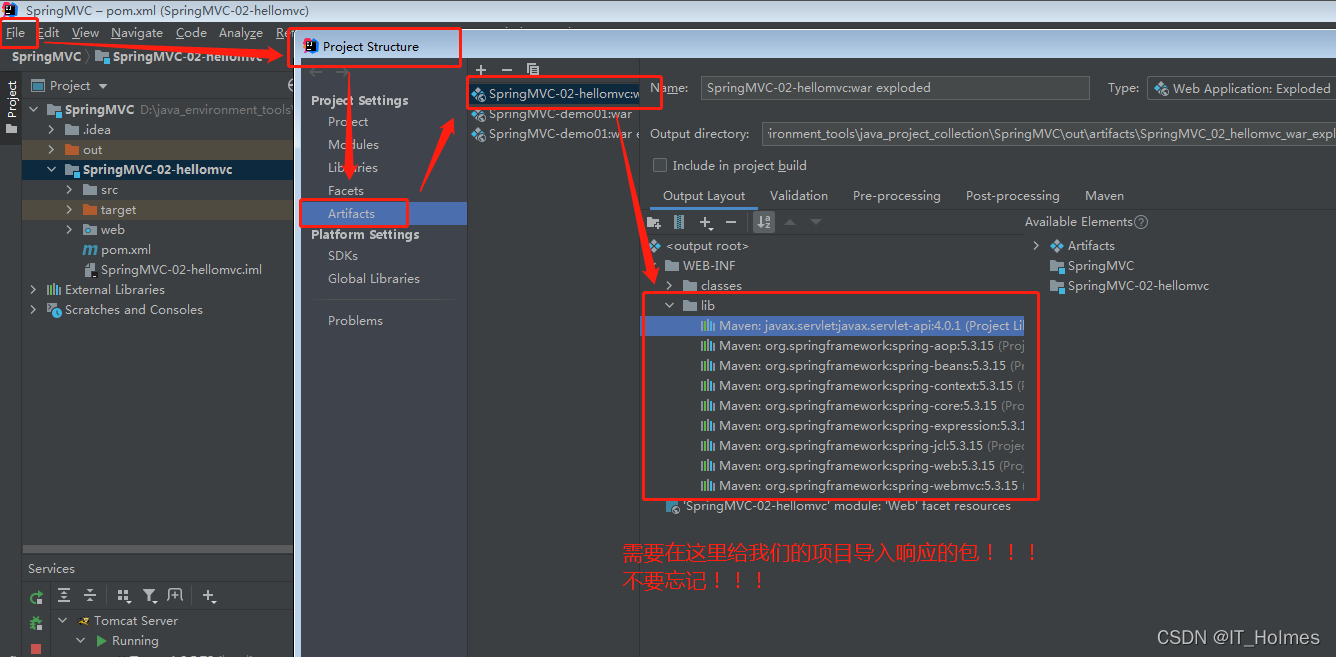Open the artifact Type dropdown
This screenshot has width=1336, height=657.
pos(1241,88)
